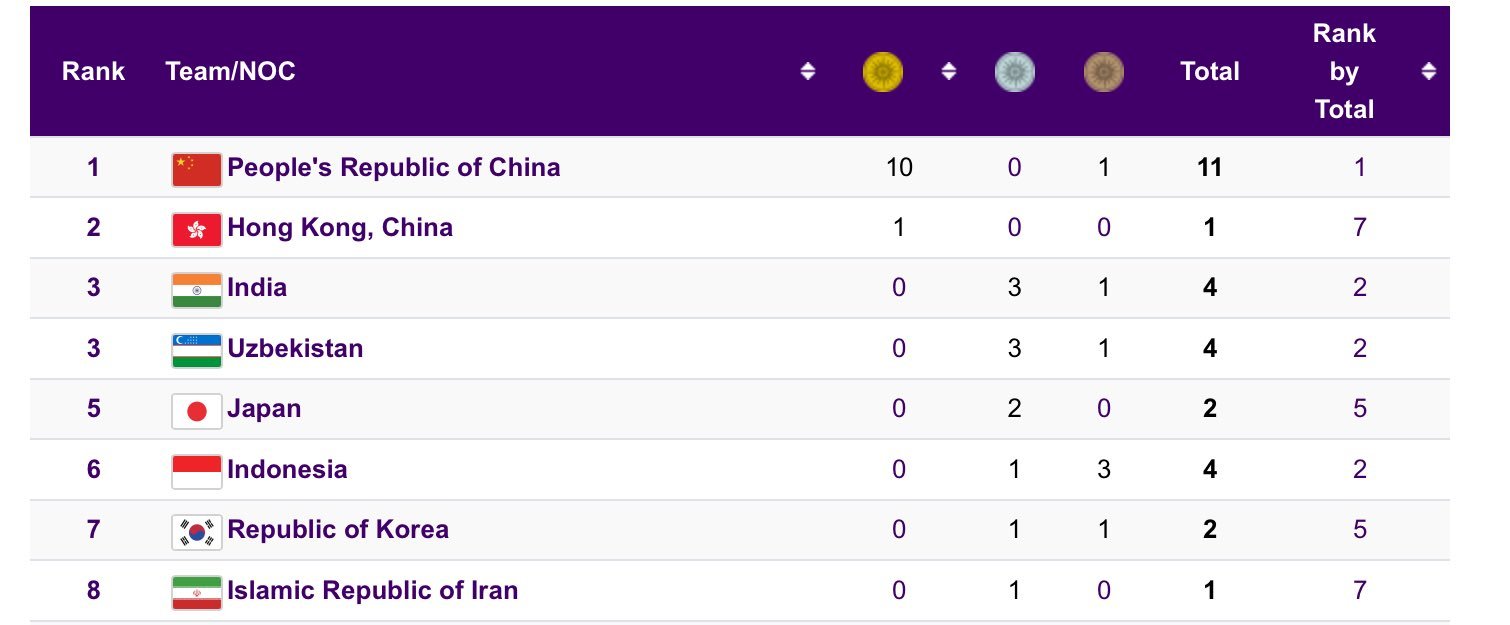This screenshot has height=625, width=1510.
Task: Click the Iran flag icon
Action: 196,592
